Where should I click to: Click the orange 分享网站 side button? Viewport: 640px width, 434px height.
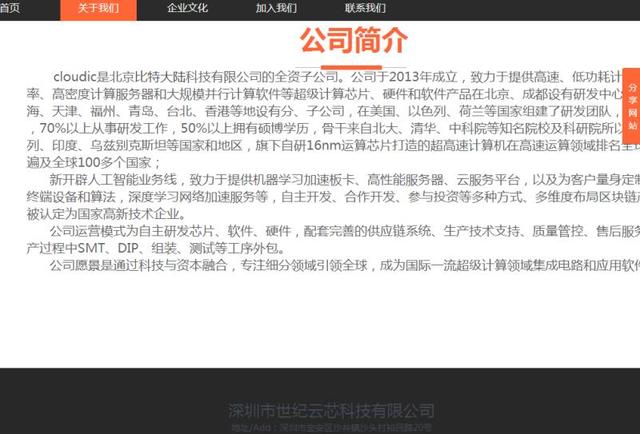(x=631, y=106)
